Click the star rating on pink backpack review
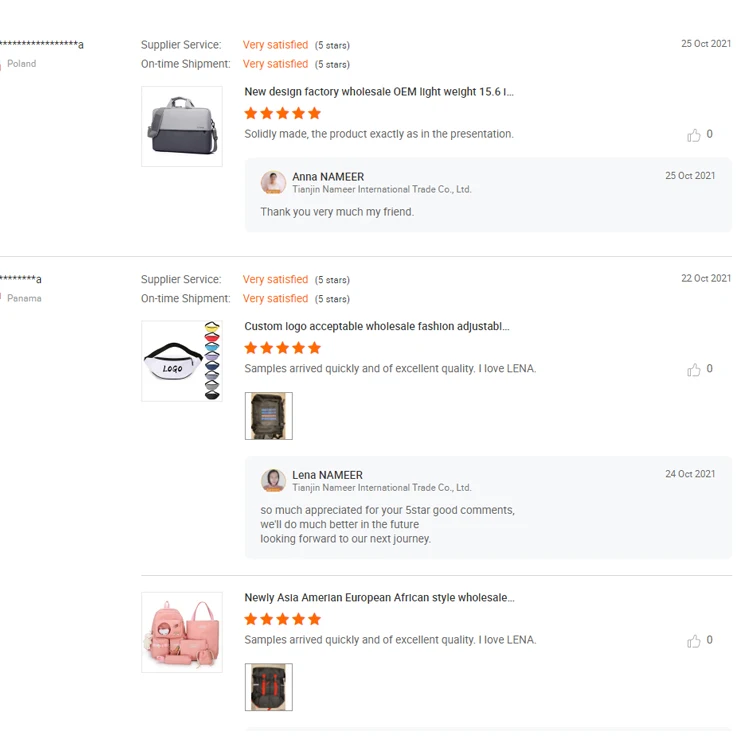750x750 pixels. point(282,619)
